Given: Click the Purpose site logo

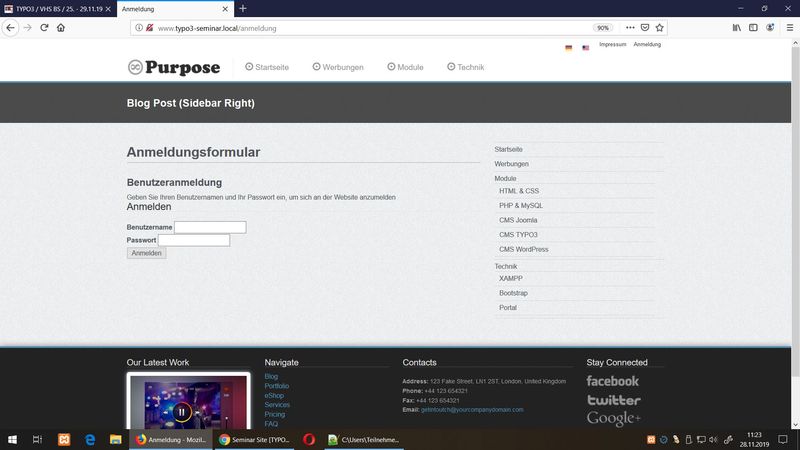Looking at the screenshot, I should point(174,67).
